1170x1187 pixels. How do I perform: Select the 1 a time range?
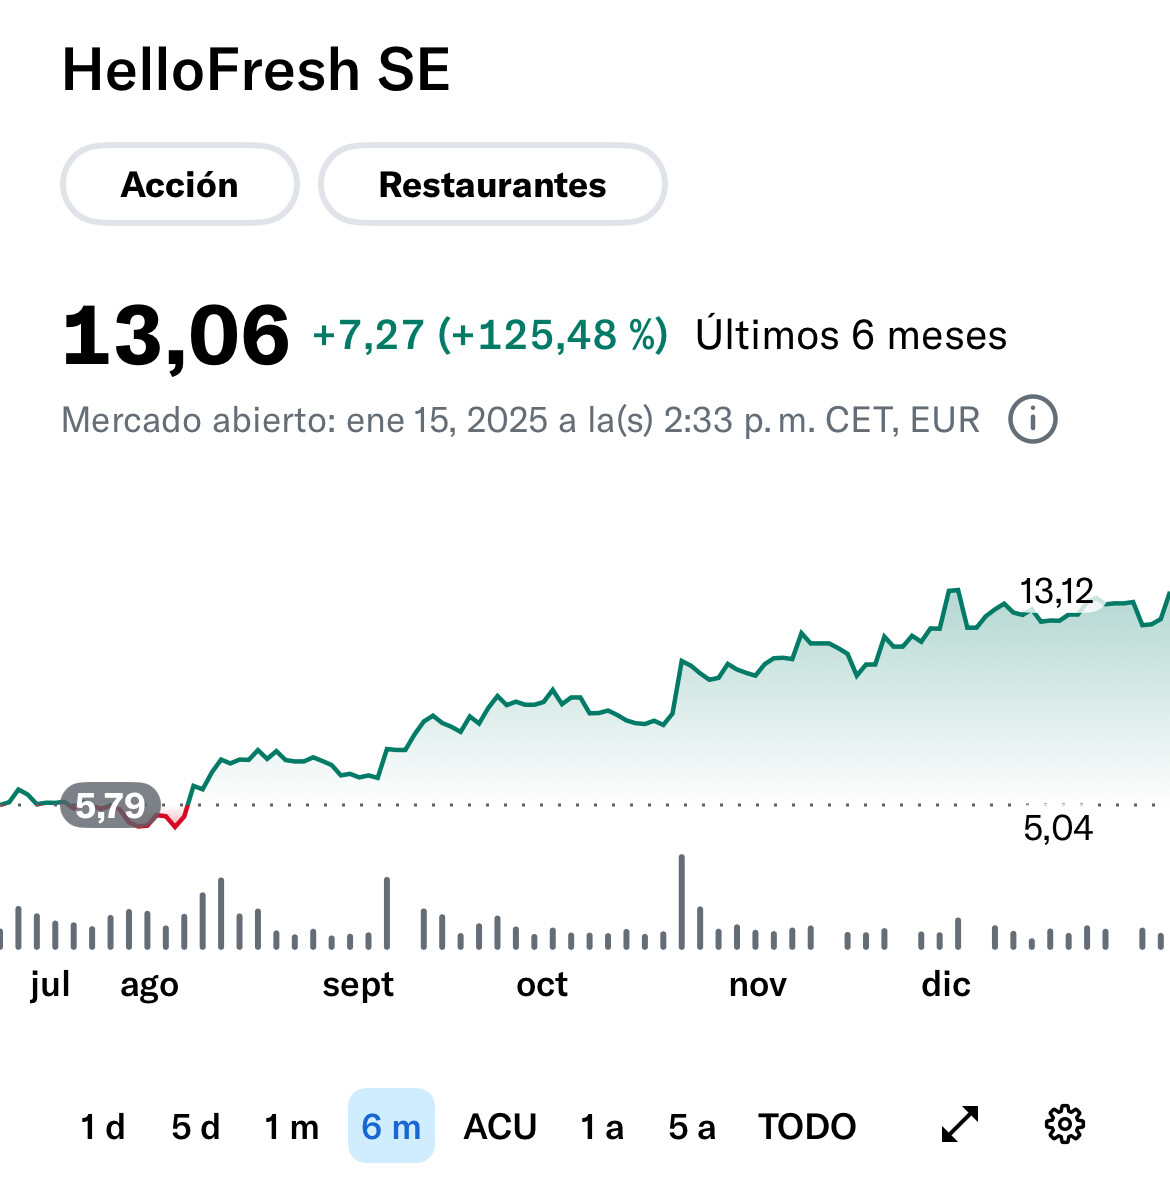pos(602,1127)
